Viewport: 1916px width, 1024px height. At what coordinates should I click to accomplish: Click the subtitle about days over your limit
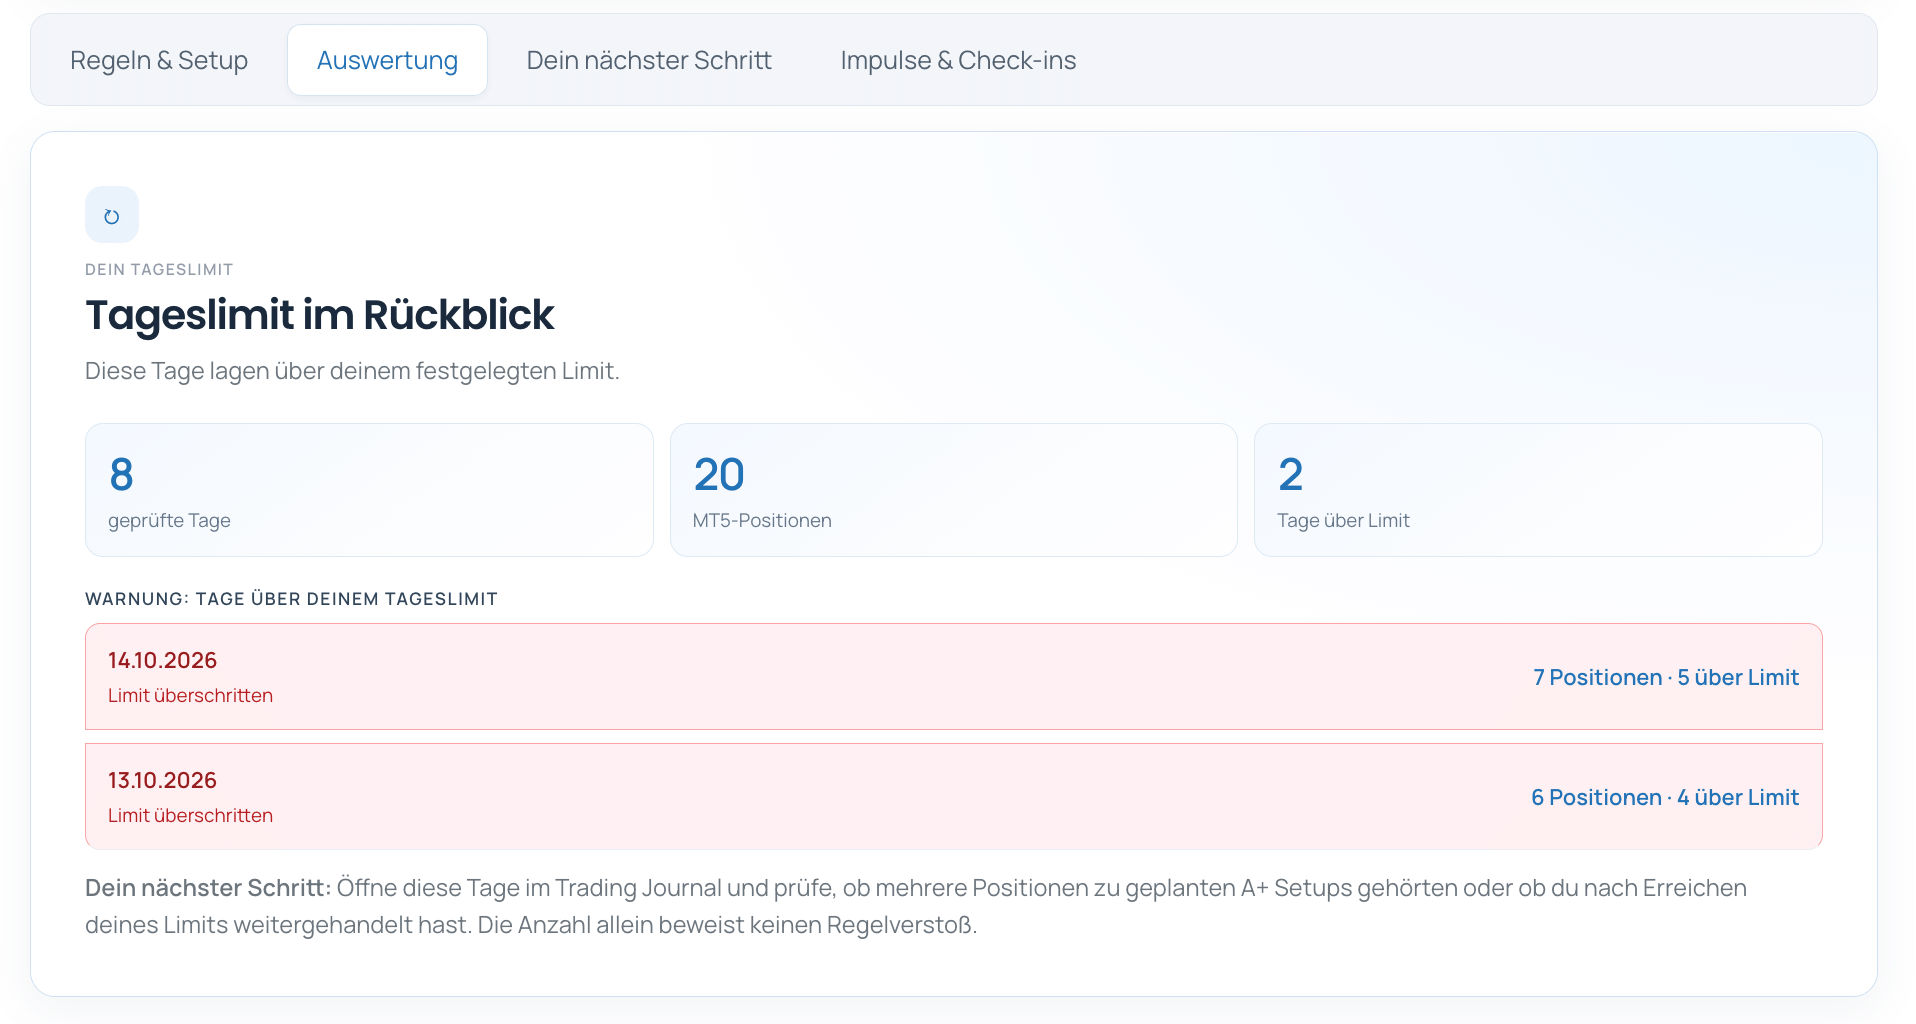point(352,371)
